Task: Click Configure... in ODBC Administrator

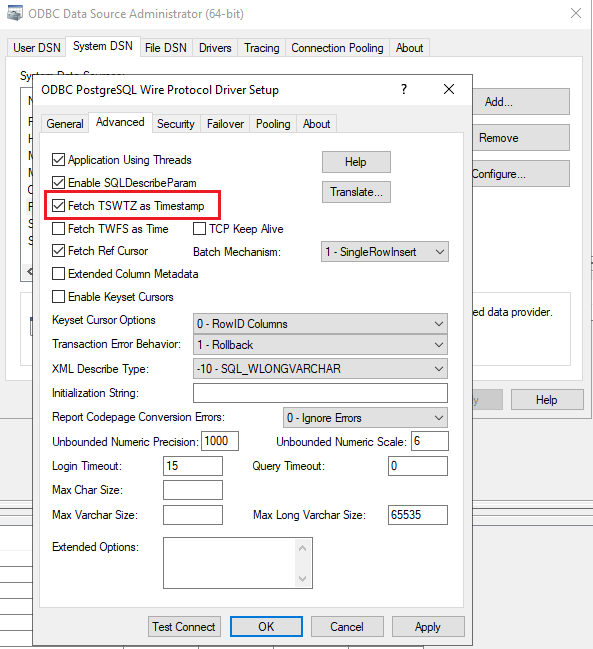Action: coord(521,173)
